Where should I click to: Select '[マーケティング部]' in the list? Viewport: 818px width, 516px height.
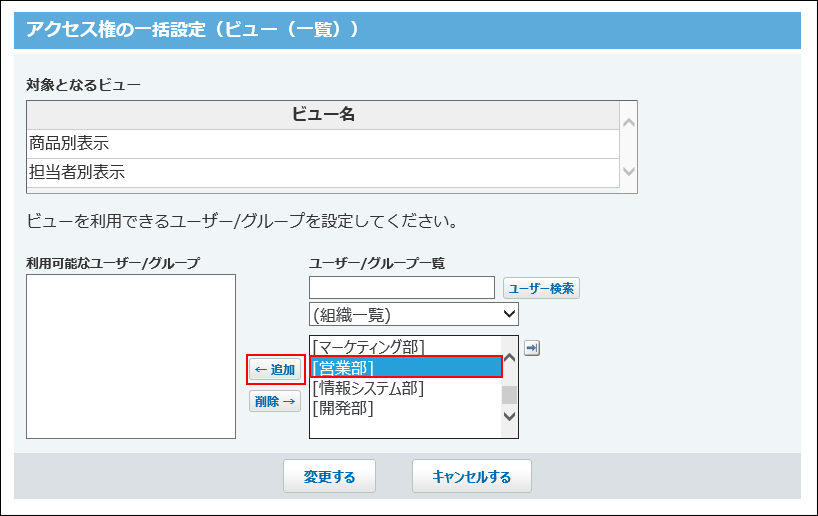[x=405, y=347]
